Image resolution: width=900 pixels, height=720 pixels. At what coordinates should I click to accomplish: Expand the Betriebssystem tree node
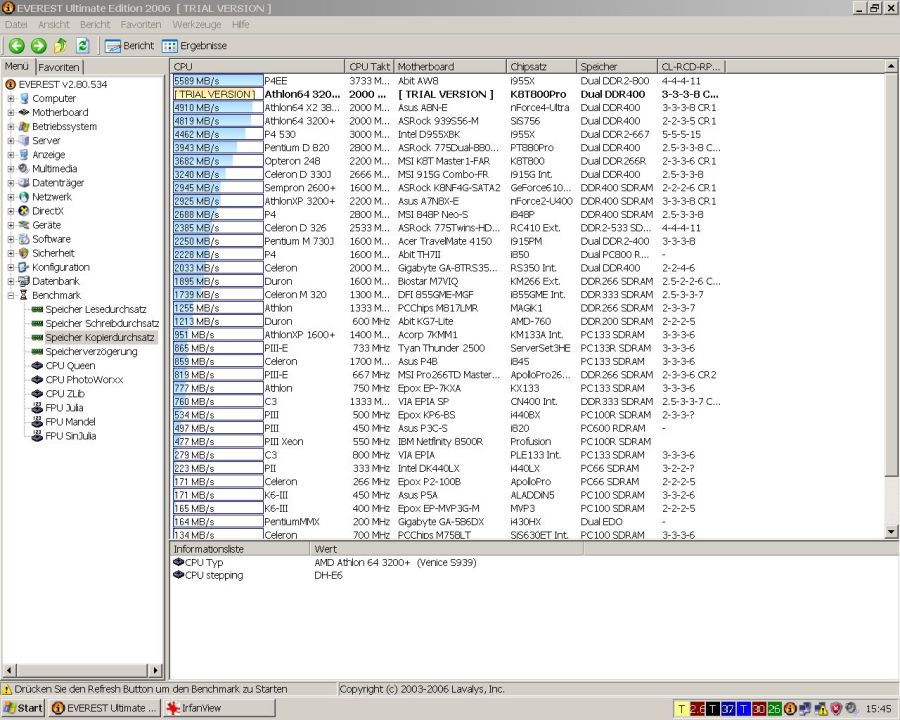click(10, 126)
